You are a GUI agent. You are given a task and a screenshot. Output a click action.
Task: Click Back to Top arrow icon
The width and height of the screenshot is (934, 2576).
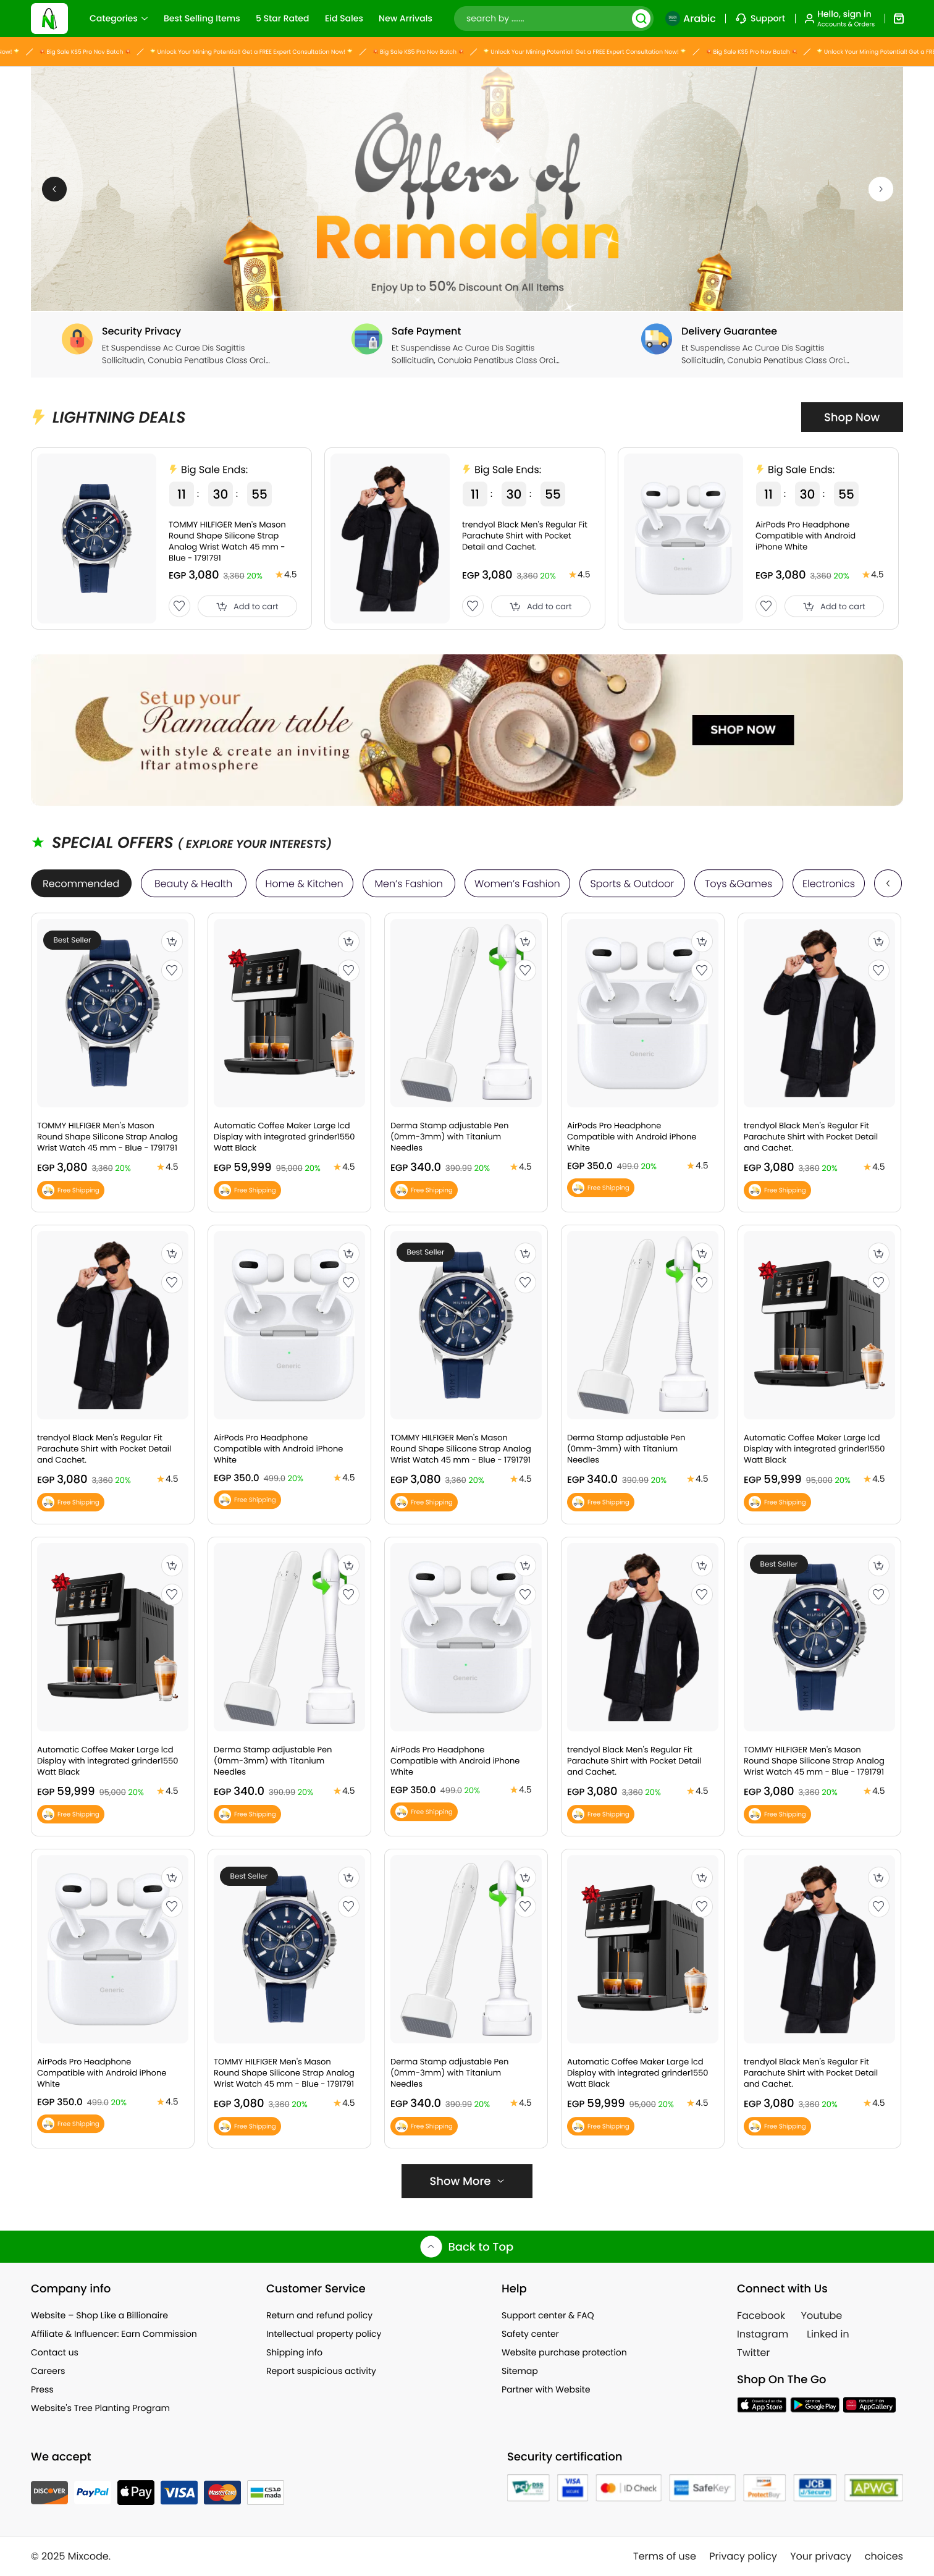431,2246
